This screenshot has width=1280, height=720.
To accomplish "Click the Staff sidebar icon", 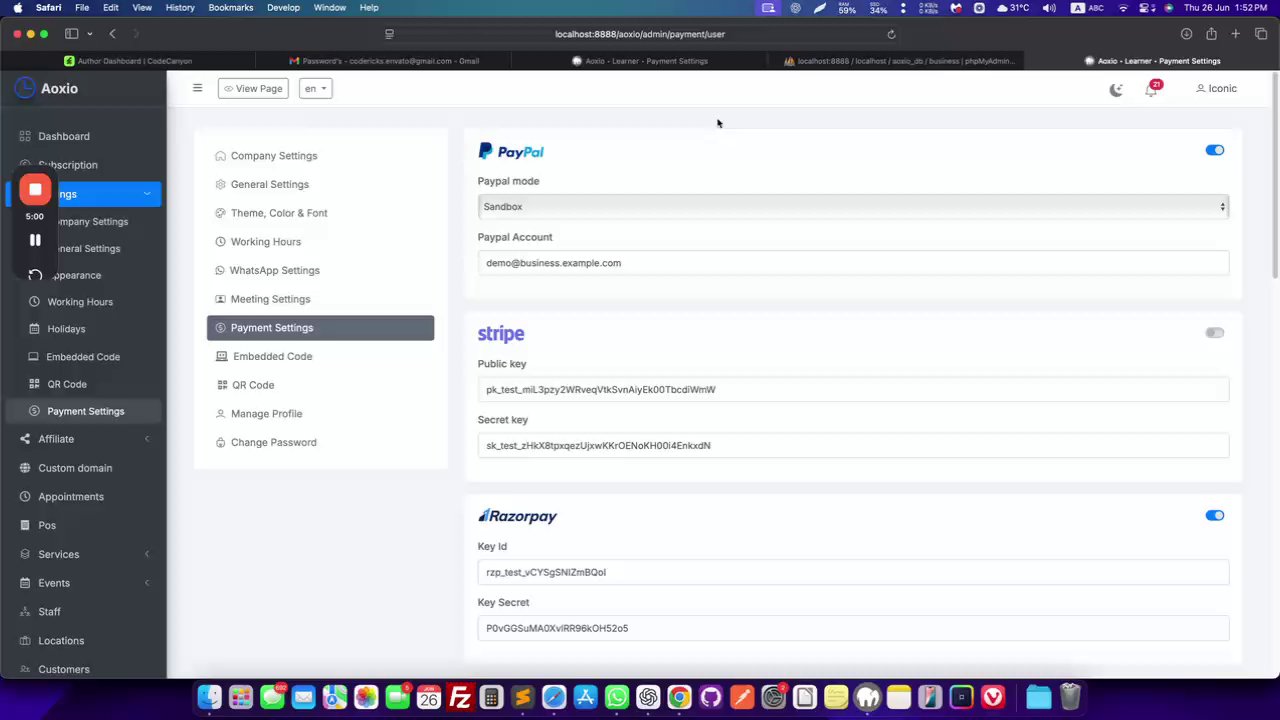I will [26, 612].
